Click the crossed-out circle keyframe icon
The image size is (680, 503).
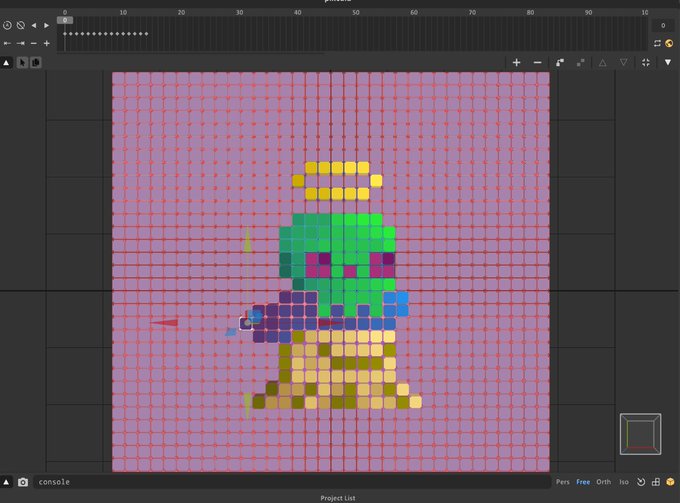point(20,25)
